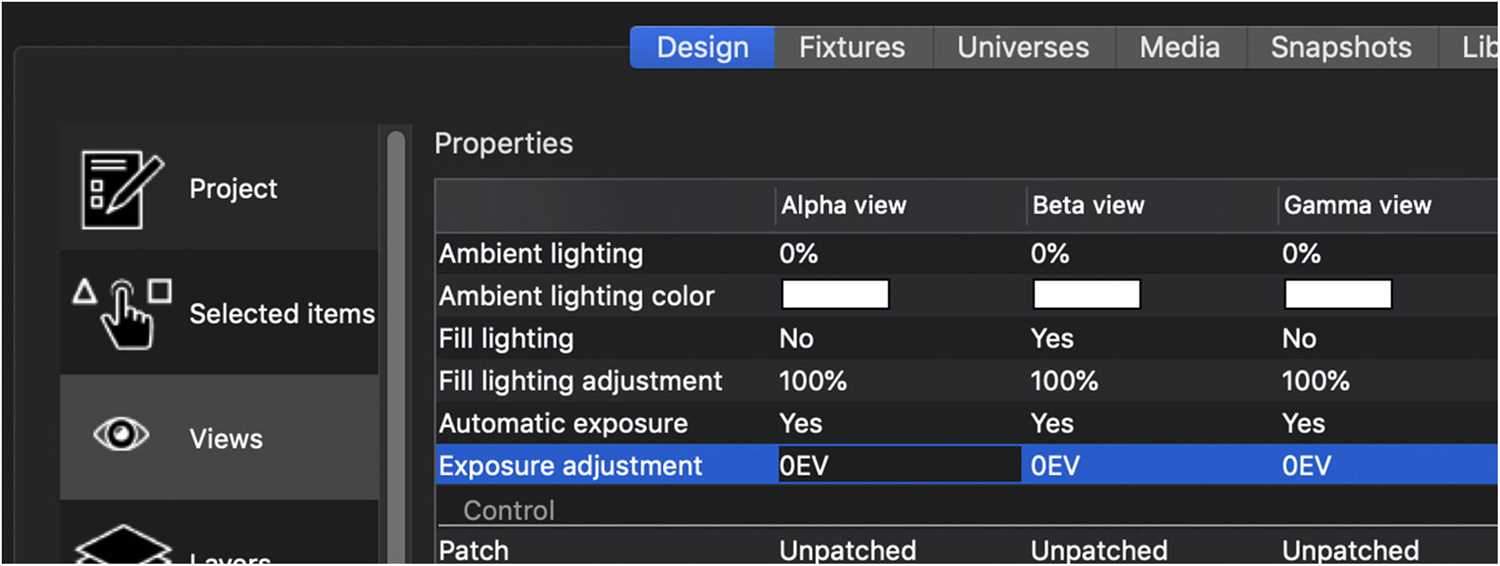Click Alpha view Exposure adjustment input field
The height and width of the screenshot is (566, 1500).
pos(900,466)
